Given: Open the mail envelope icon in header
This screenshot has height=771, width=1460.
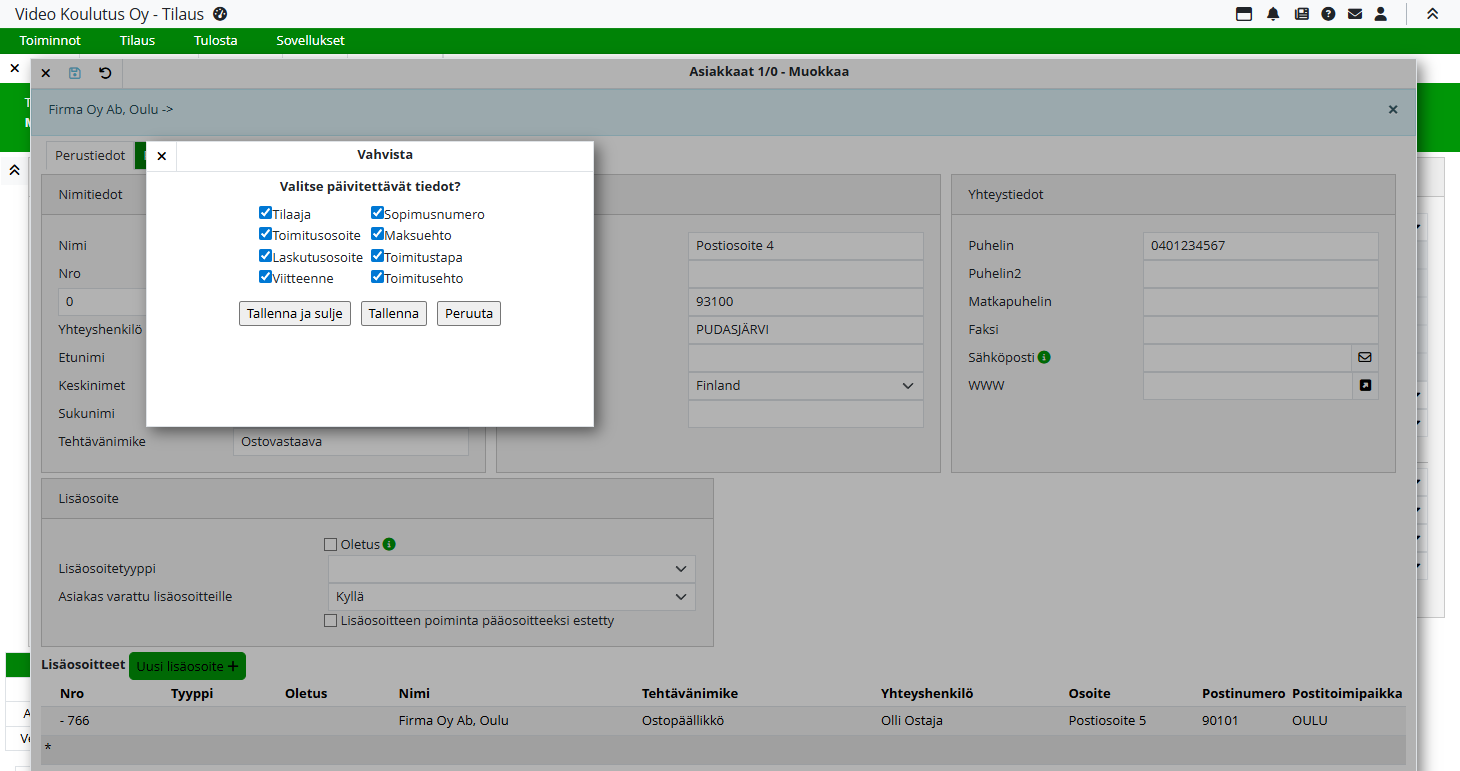Looking at the screenshot, I should [1355, 14].
